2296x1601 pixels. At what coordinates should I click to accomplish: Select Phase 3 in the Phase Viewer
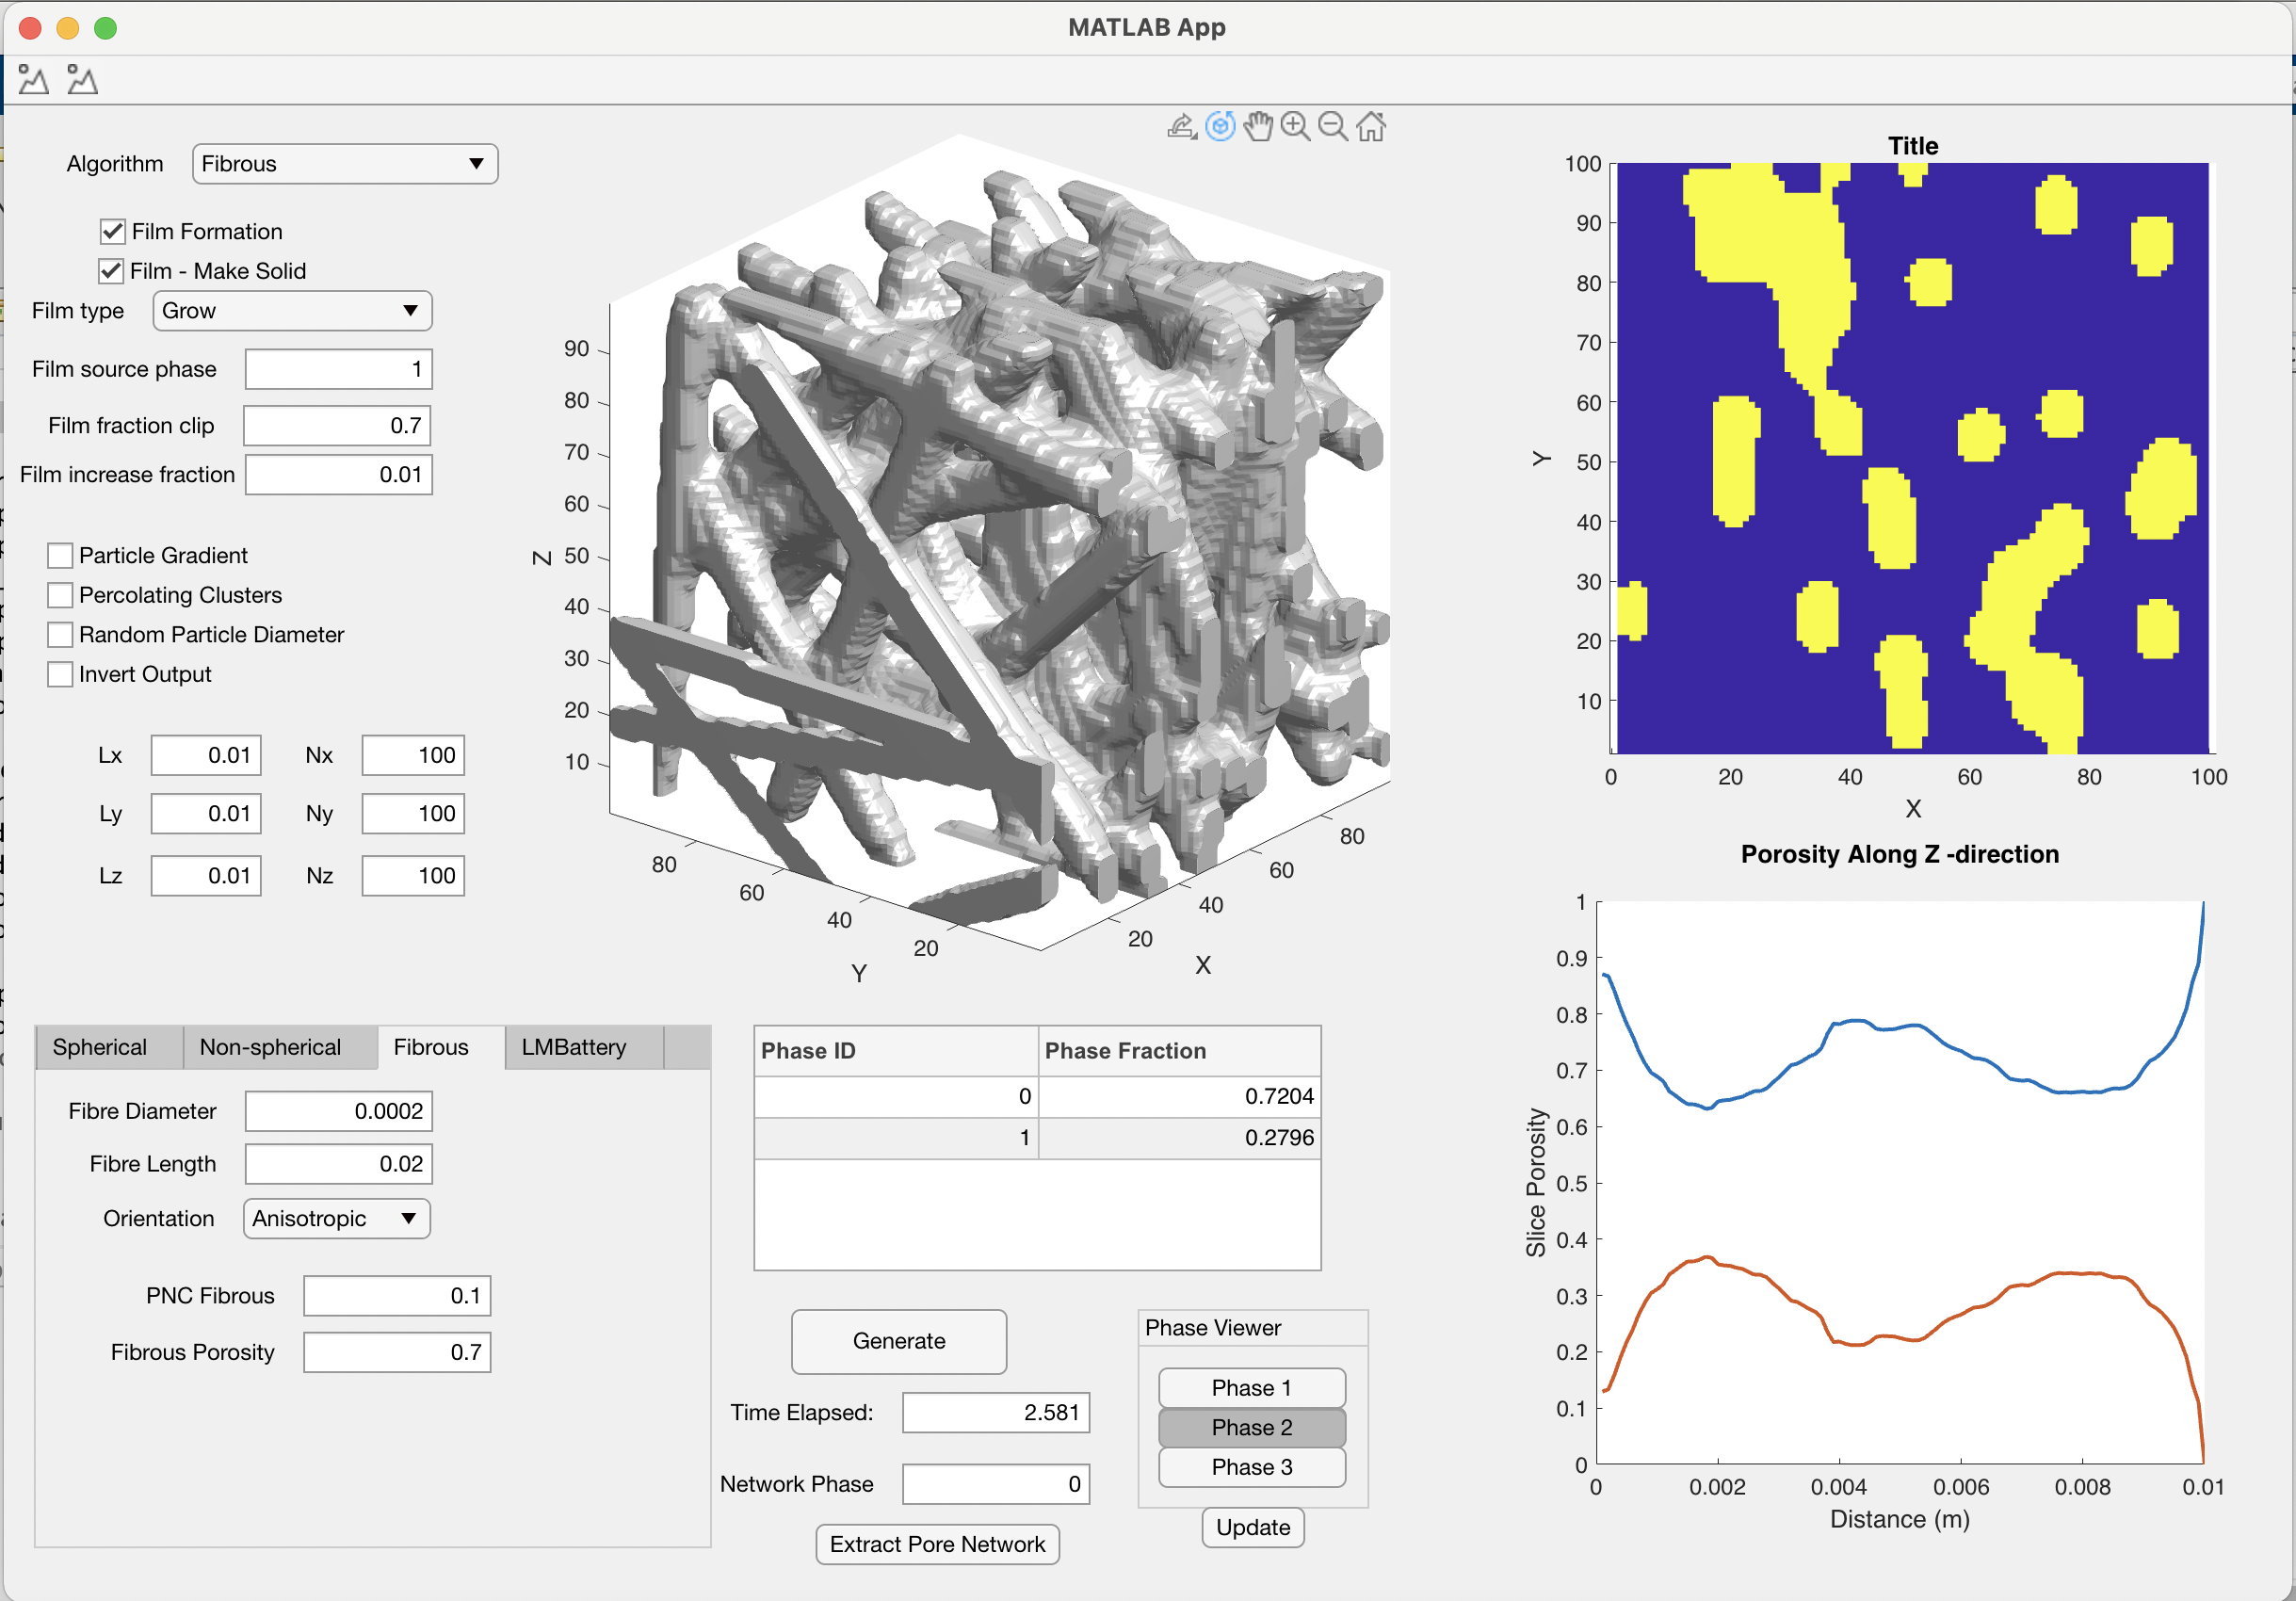[x=1251, y=1467]
